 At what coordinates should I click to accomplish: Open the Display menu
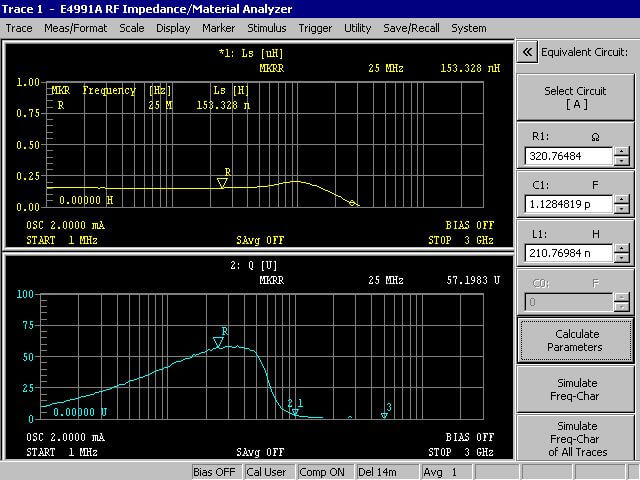173,28
